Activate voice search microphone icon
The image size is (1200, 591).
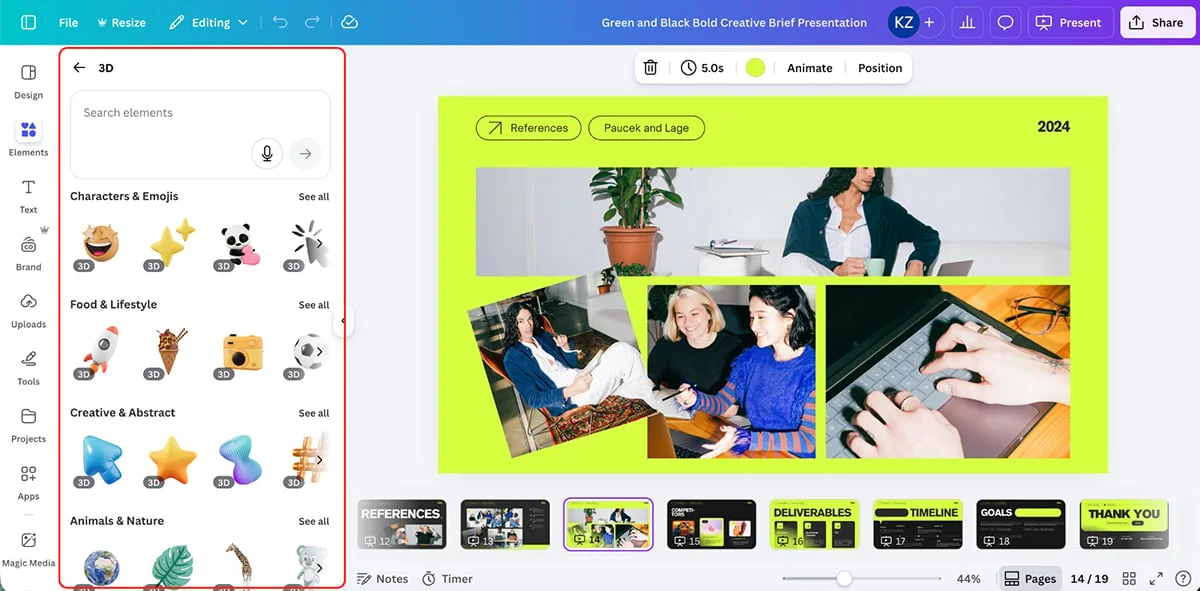coord(267,153)
